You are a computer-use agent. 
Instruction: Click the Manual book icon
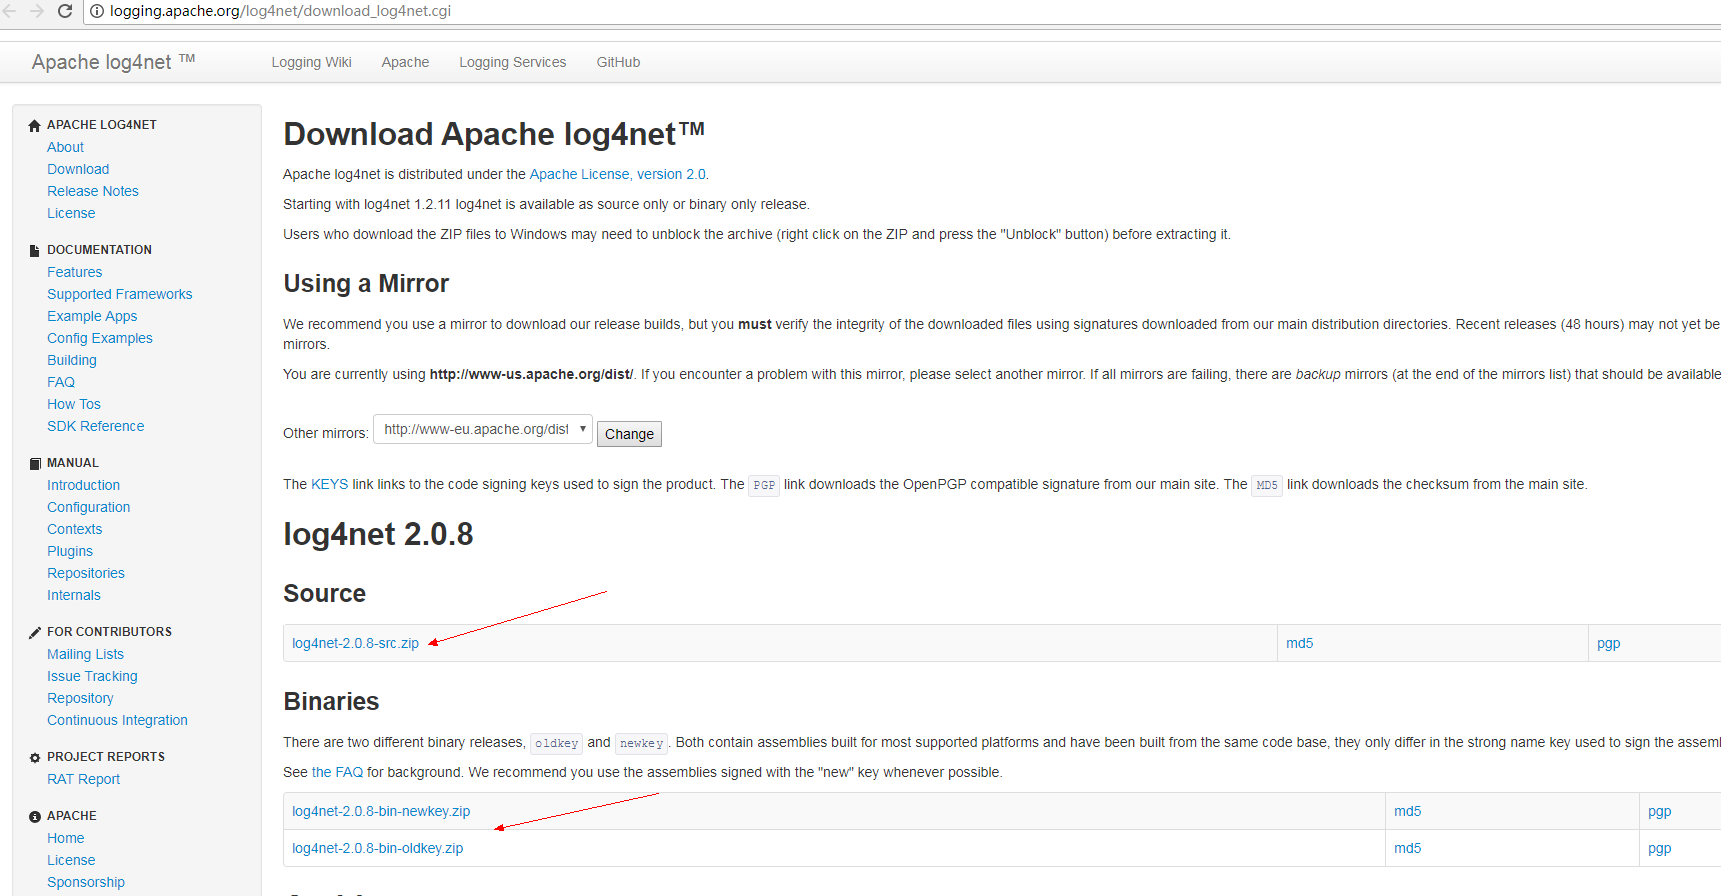pos(35,463)
